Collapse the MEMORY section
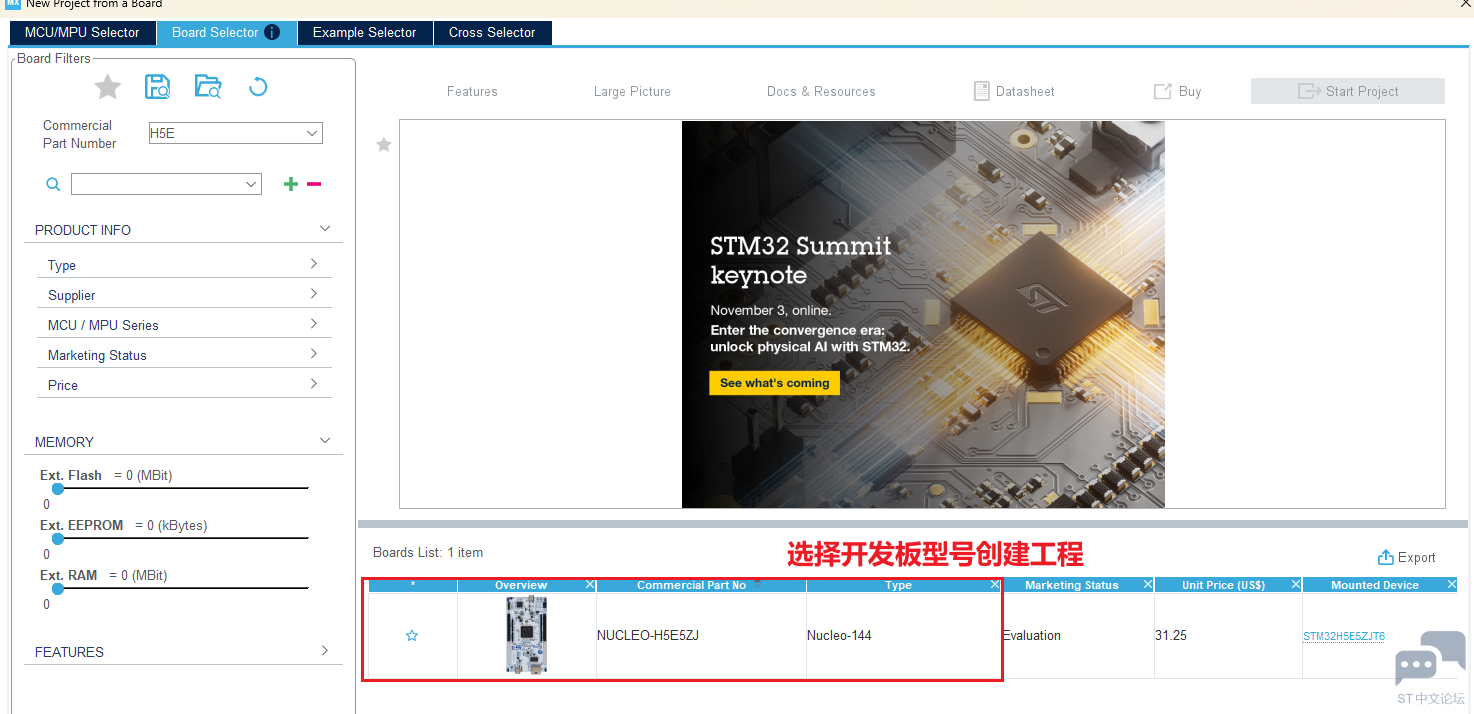 (325, 441)
